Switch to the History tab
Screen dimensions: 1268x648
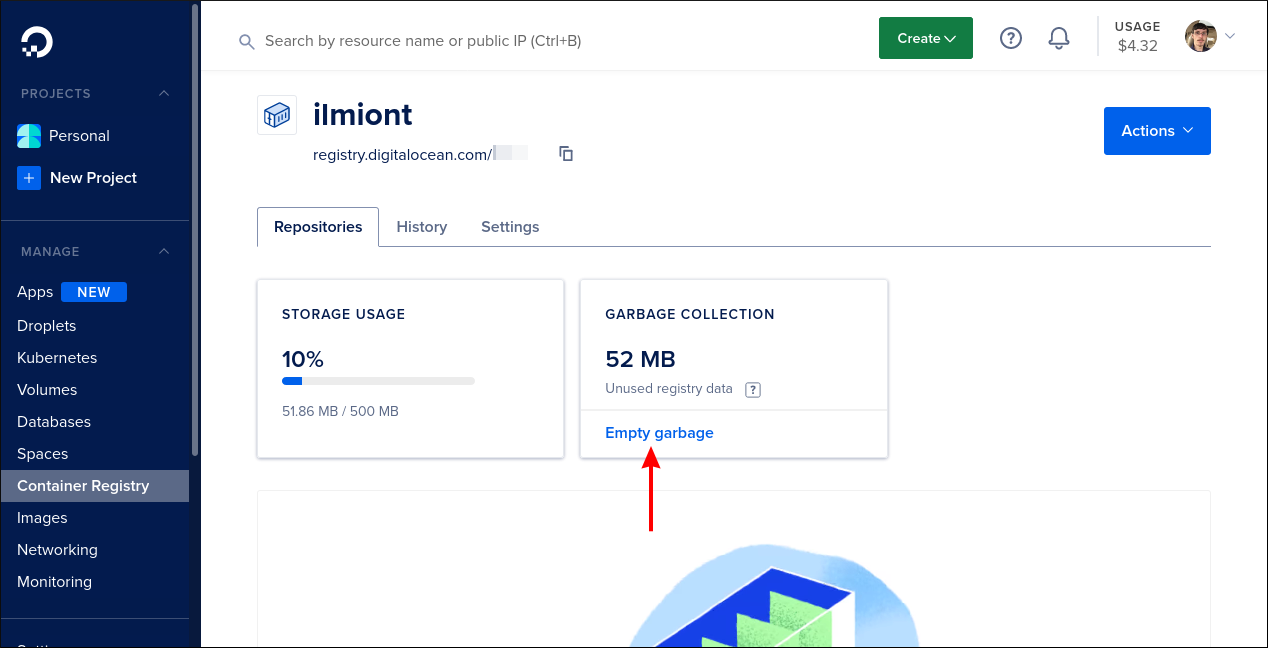tap(421, 227)
